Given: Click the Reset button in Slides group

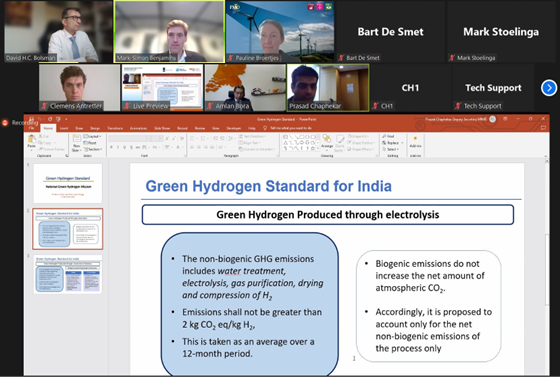Looking at the screenshot, I should 90,143.
